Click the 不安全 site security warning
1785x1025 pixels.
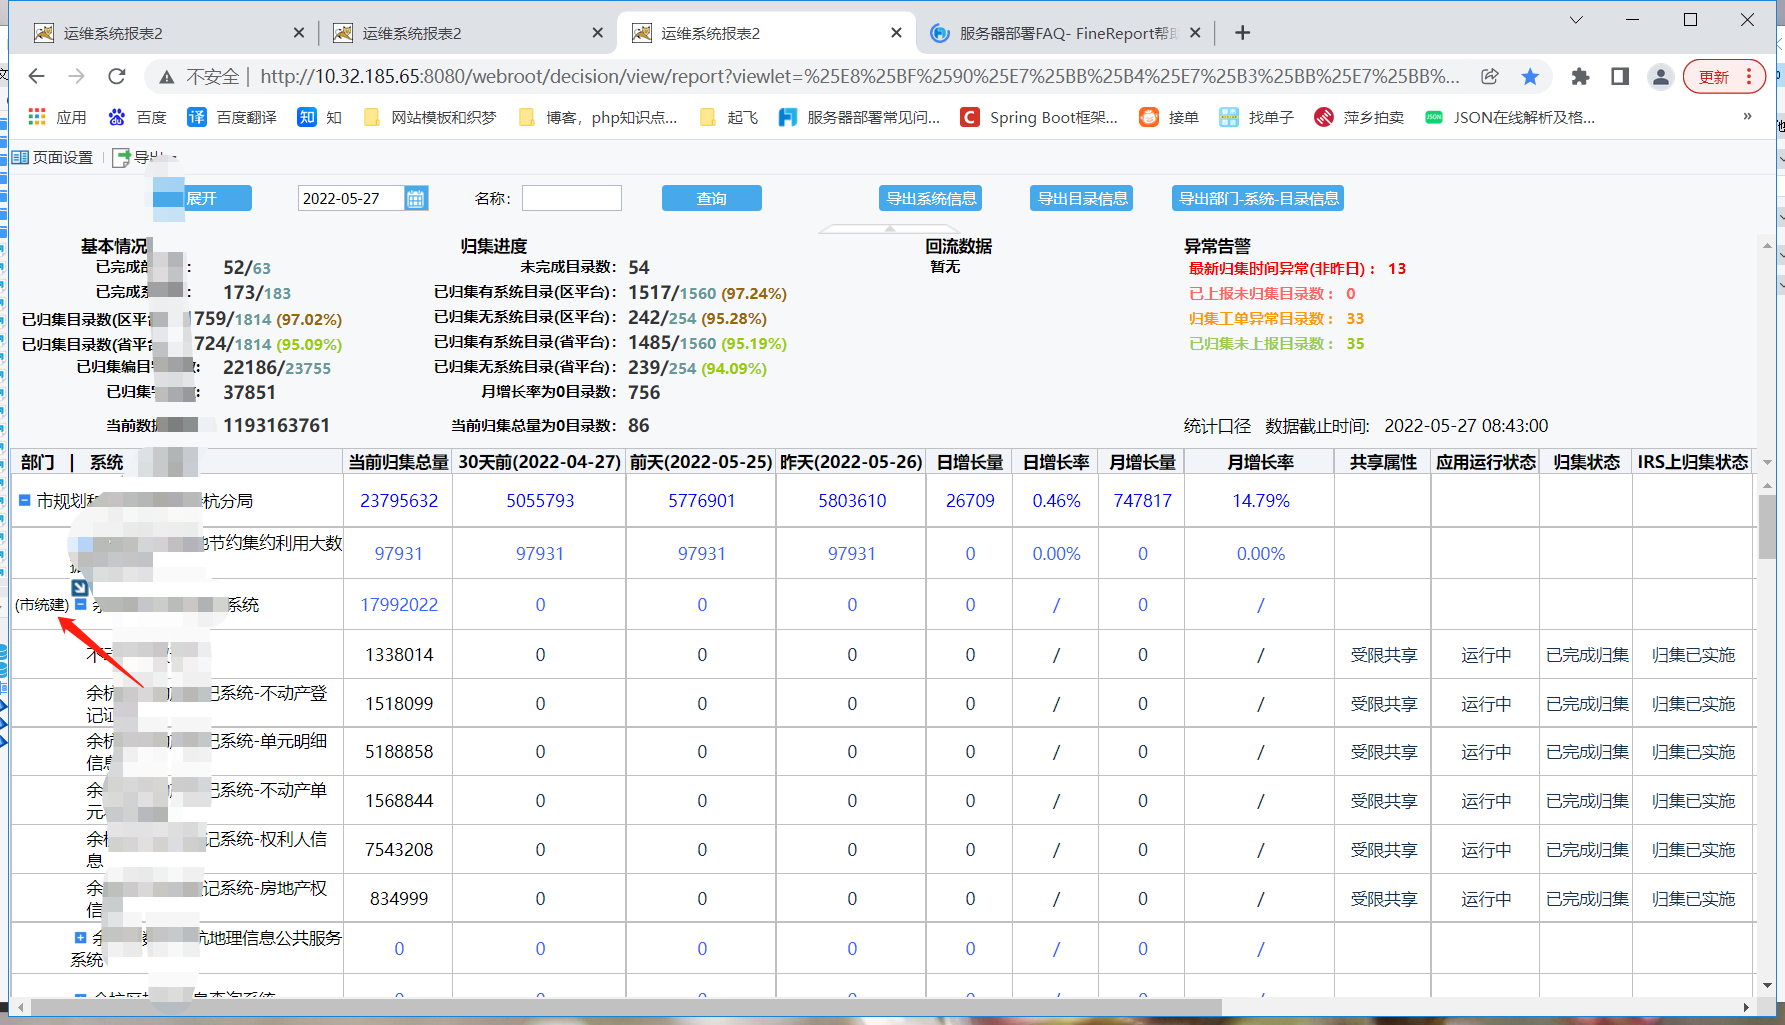pyautogui.click(x=200, y=77)
